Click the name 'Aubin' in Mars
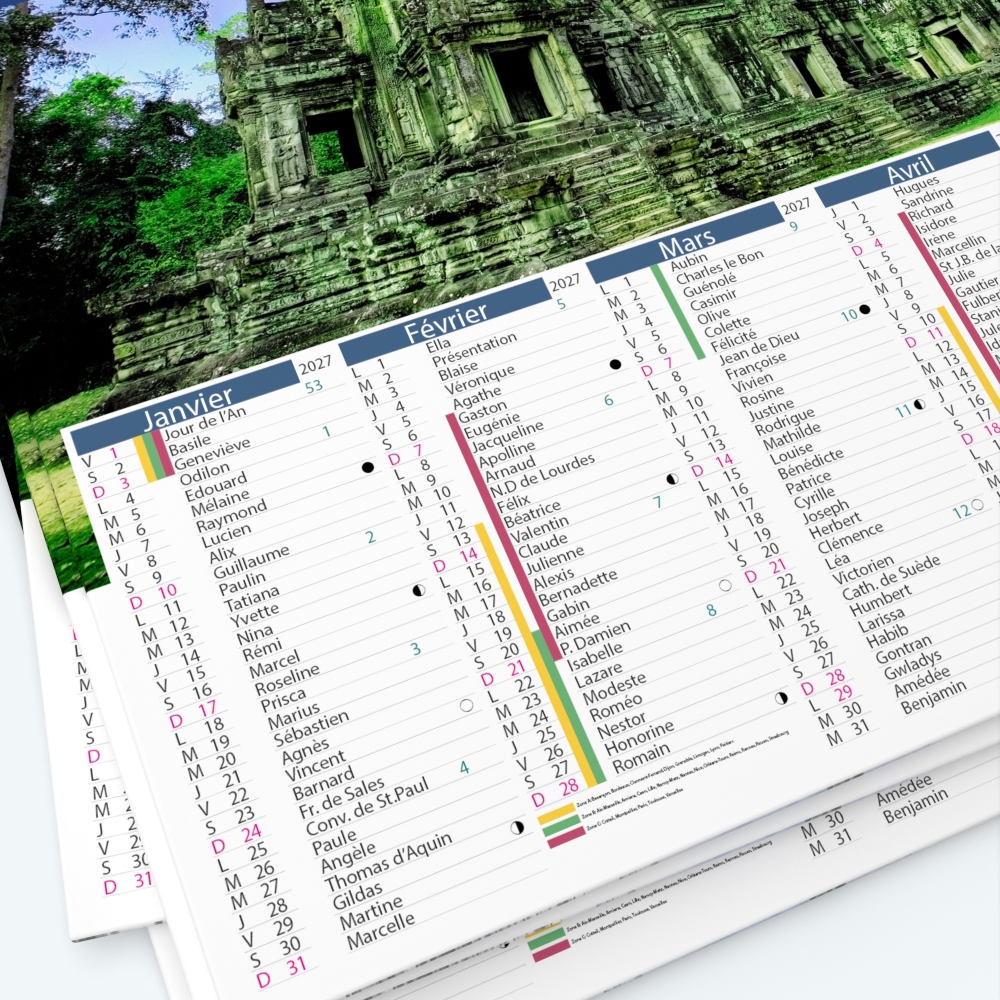 (x=689, y=261)
